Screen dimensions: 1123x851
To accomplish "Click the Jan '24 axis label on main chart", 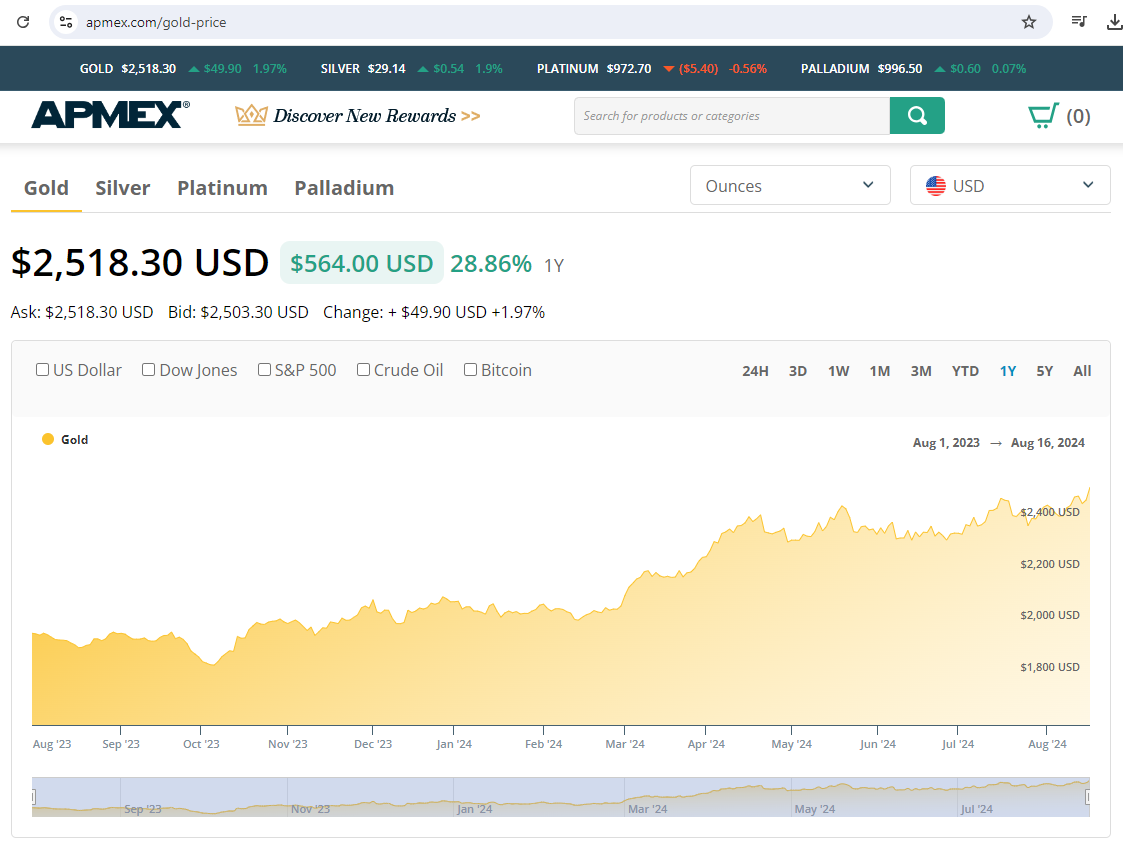I will (x=454, y=744).
